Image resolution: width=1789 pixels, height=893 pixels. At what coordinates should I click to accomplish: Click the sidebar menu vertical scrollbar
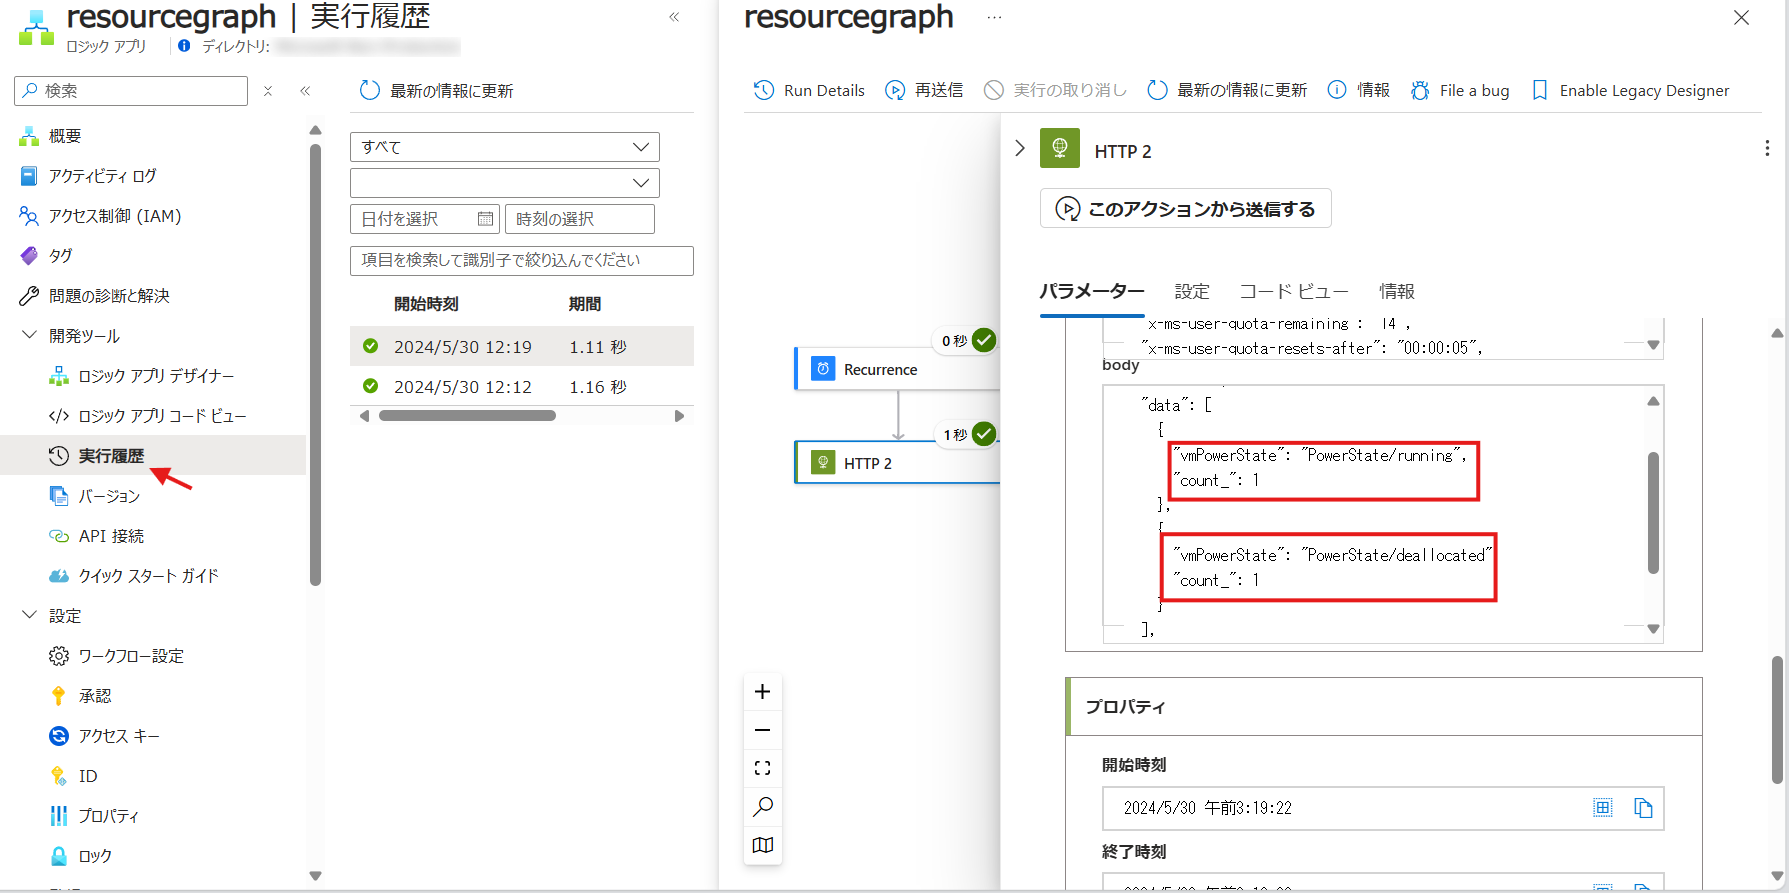click(315, 365)
